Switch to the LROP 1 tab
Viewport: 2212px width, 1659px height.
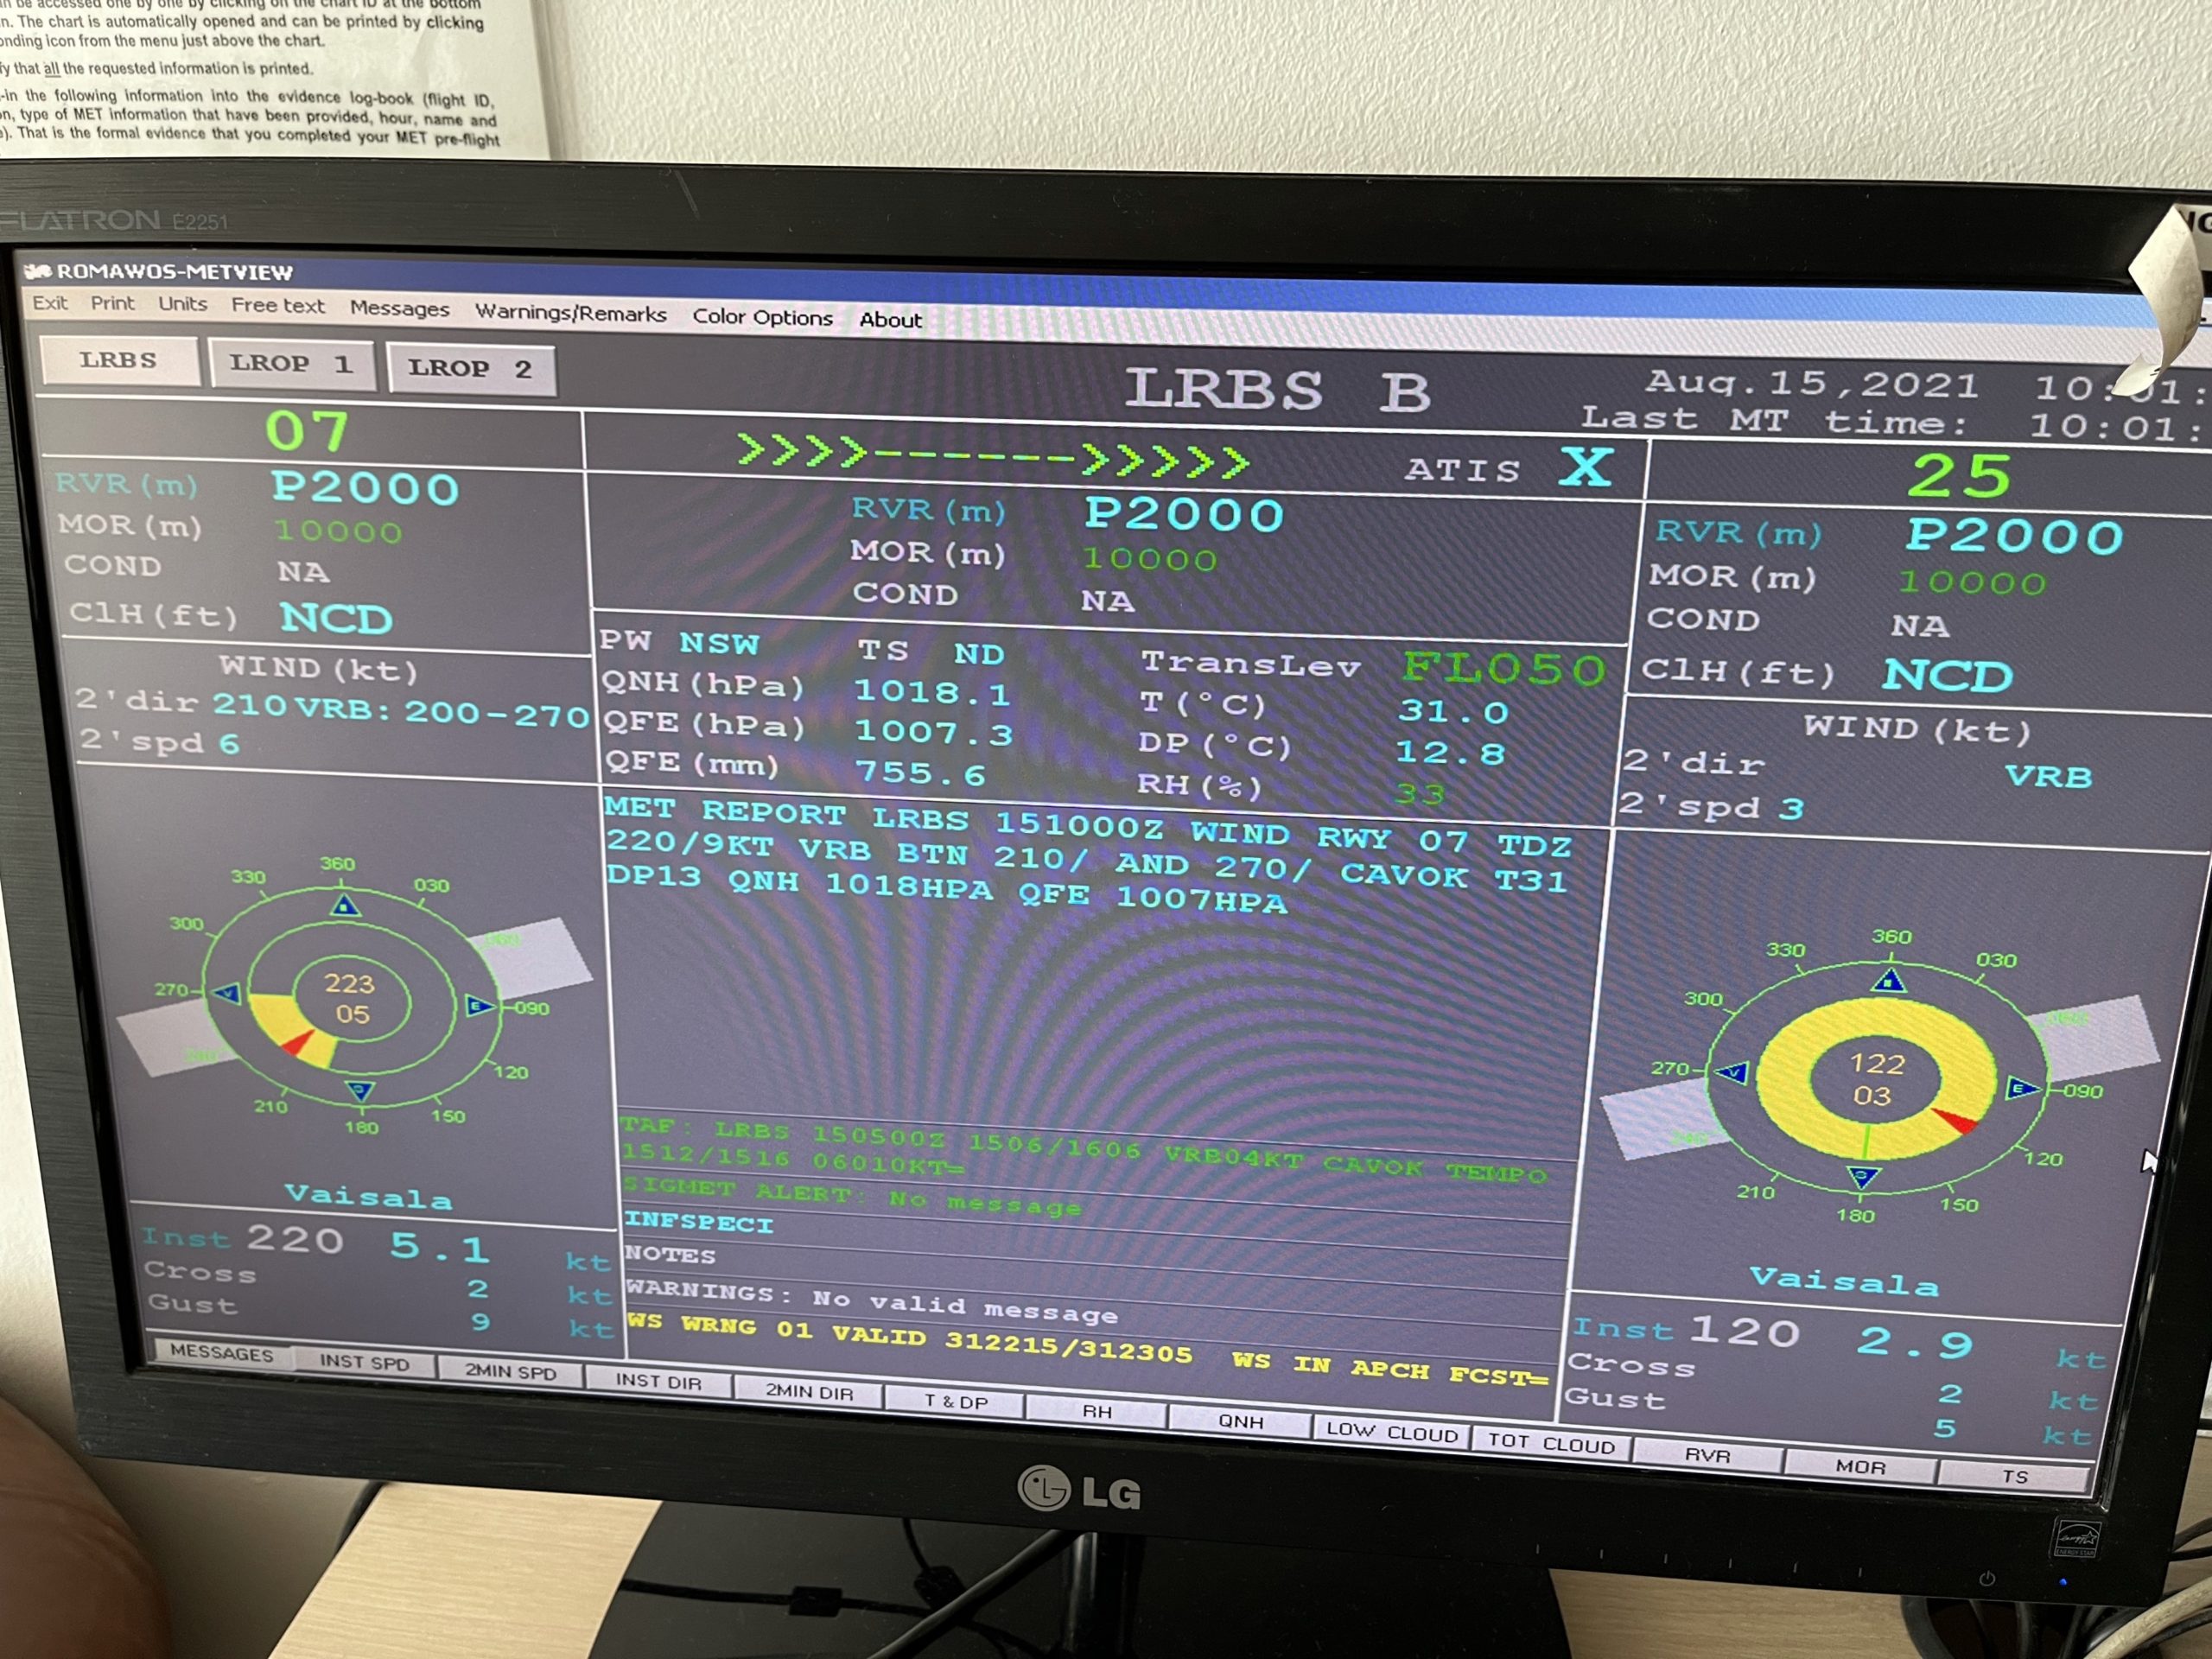(x=291, y=364)
